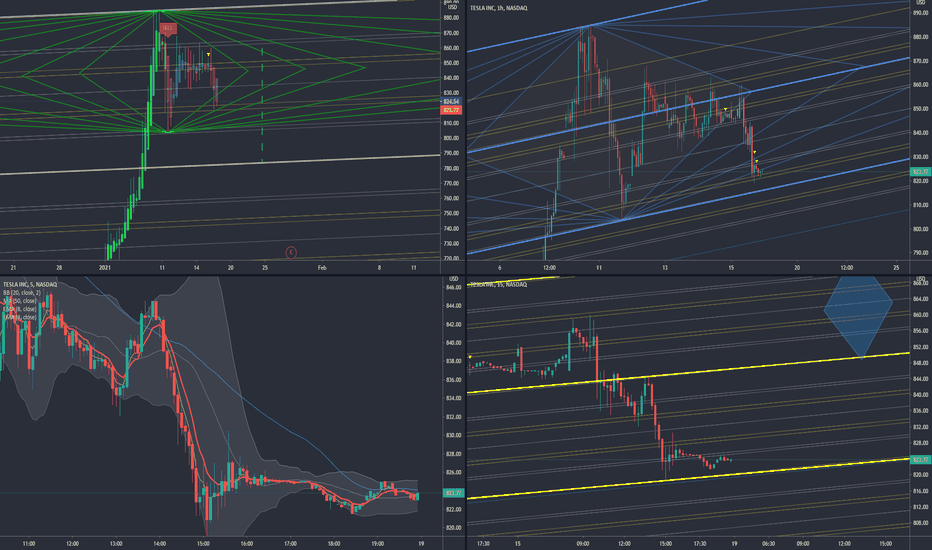The width and height of the screenshot is (932, 550).
Task: Open the TESLA INC, 5, NASDAQ symbol title
Action: click(30, 285)
